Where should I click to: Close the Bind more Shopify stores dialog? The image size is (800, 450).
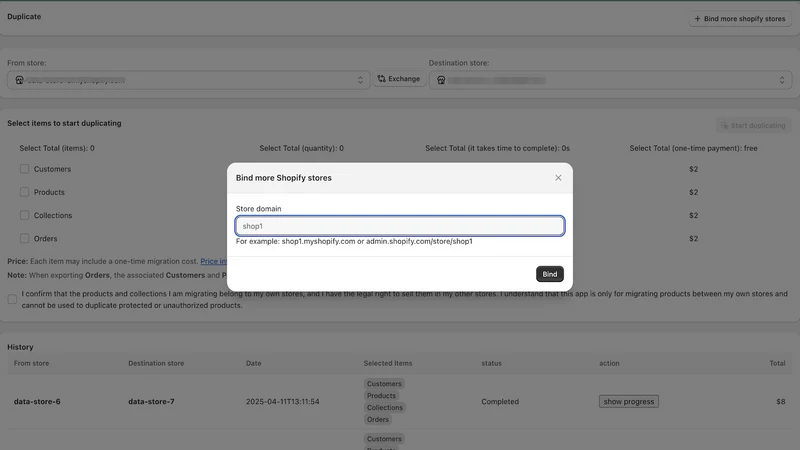(x=558, y=178)
